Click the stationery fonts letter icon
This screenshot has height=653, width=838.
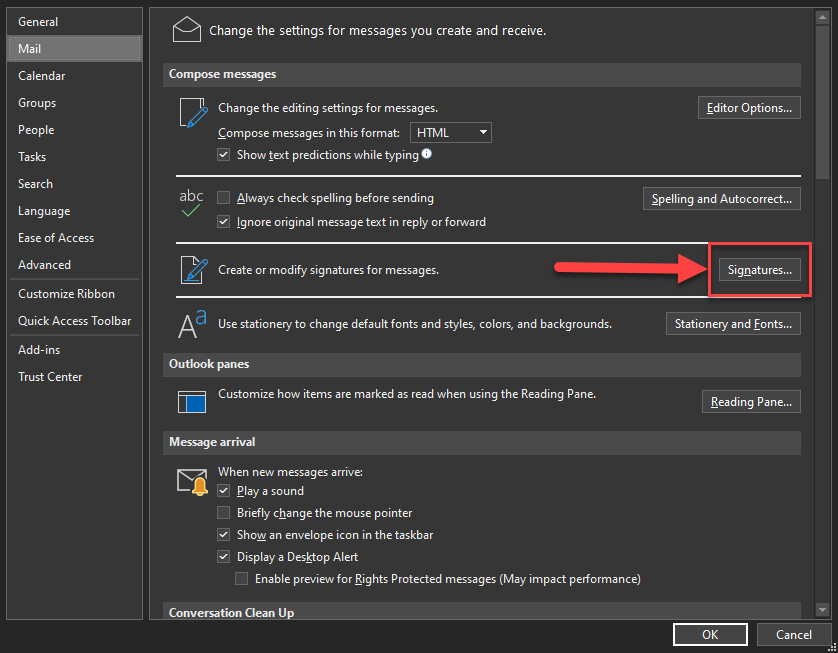tap(191, 324)
